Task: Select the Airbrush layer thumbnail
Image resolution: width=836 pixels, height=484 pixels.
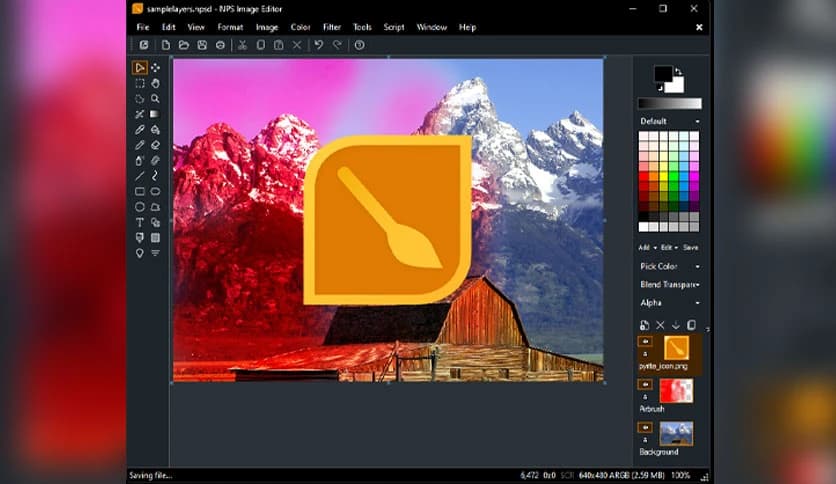Action: 676,391
